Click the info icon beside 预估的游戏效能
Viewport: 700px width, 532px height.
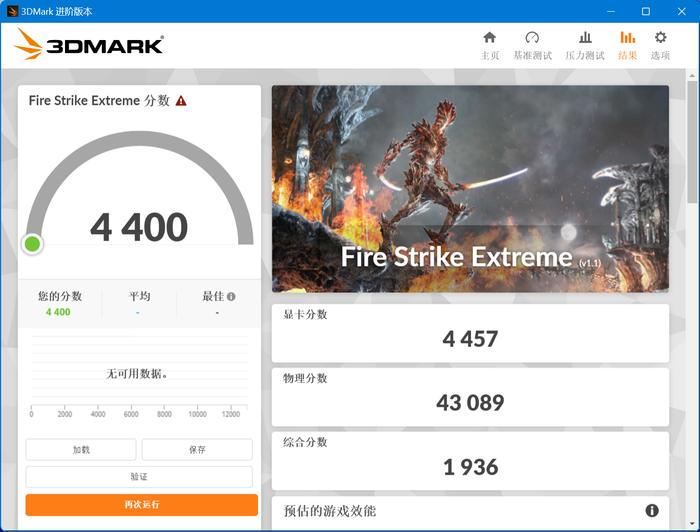pyautogui.click(x=652, y=510)
